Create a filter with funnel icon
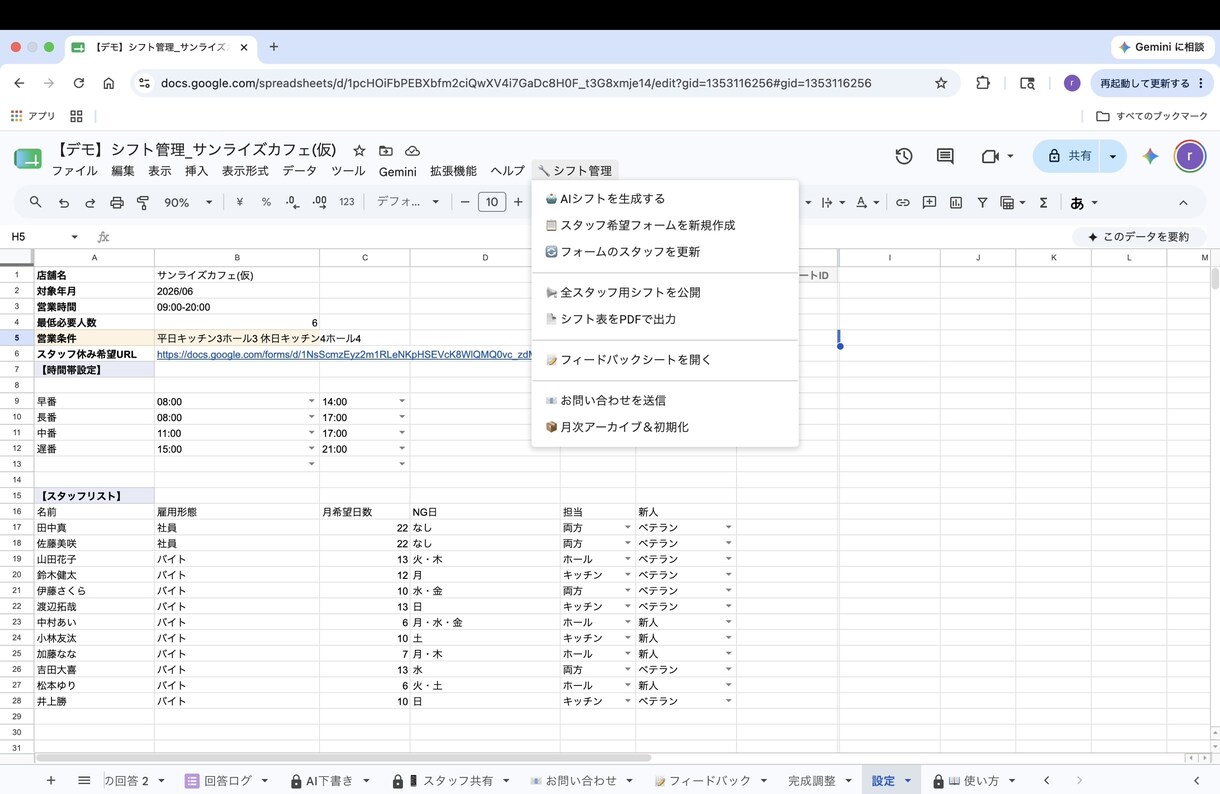The image size is (1220, 794). 982,202
